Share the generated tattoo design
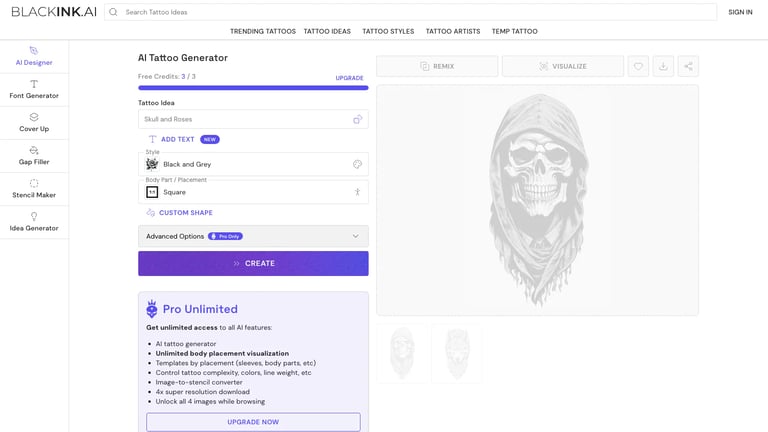The image size is (768, 432). click(x=688, y=66)
